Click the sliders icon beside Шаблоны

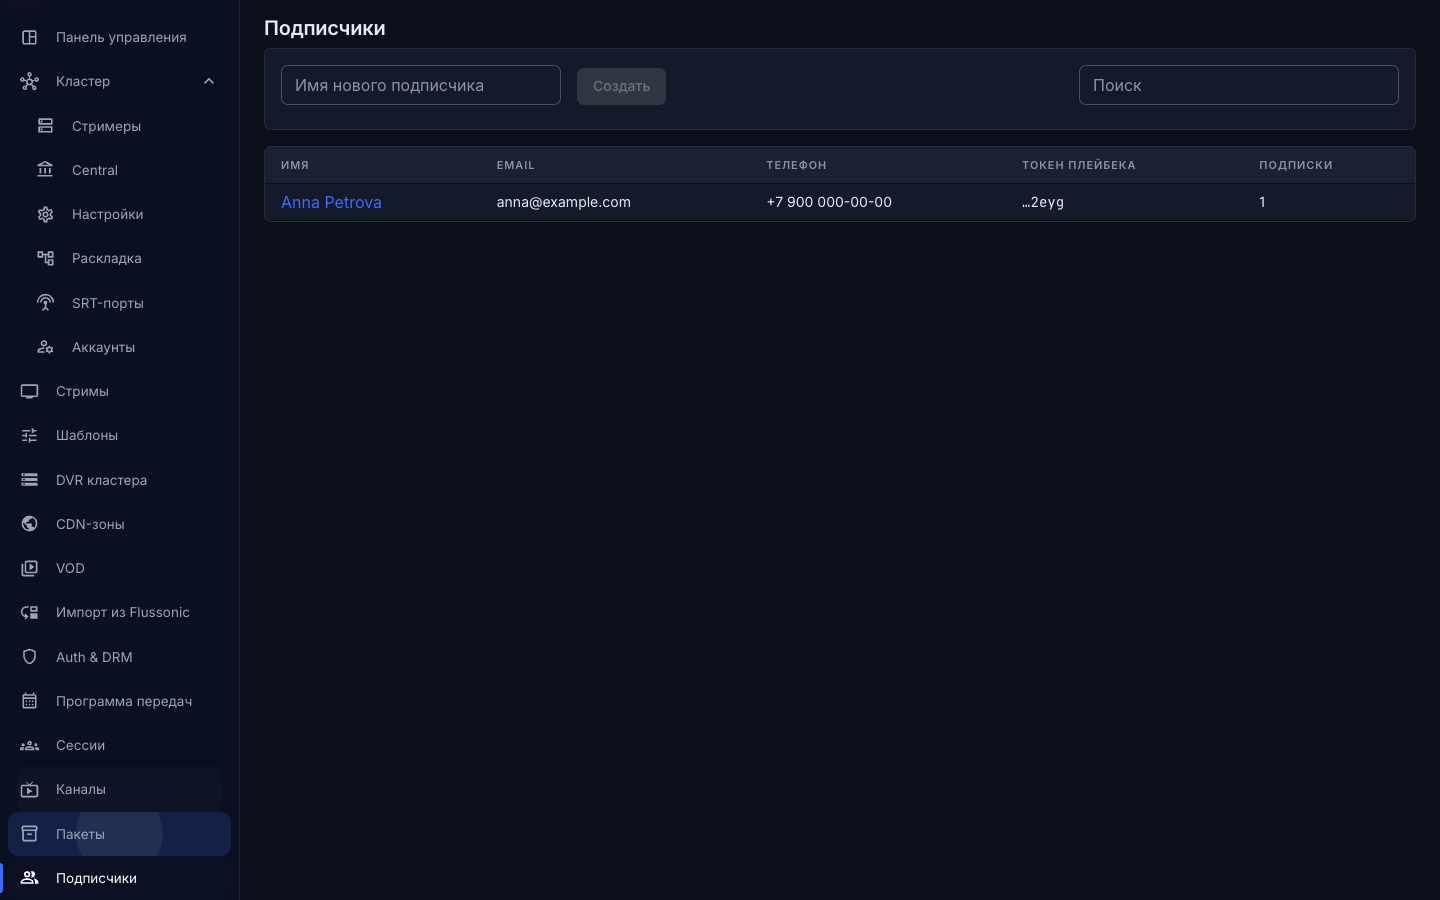(x=30, y=435)
